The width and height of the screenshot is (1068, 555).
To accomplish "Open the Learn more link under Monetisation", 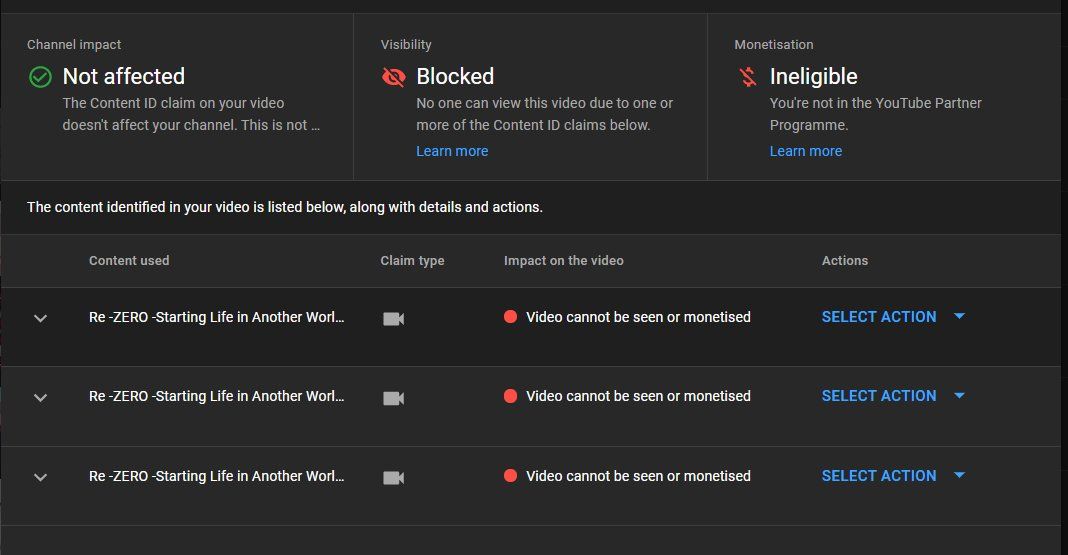I will (x=805, y=151).
